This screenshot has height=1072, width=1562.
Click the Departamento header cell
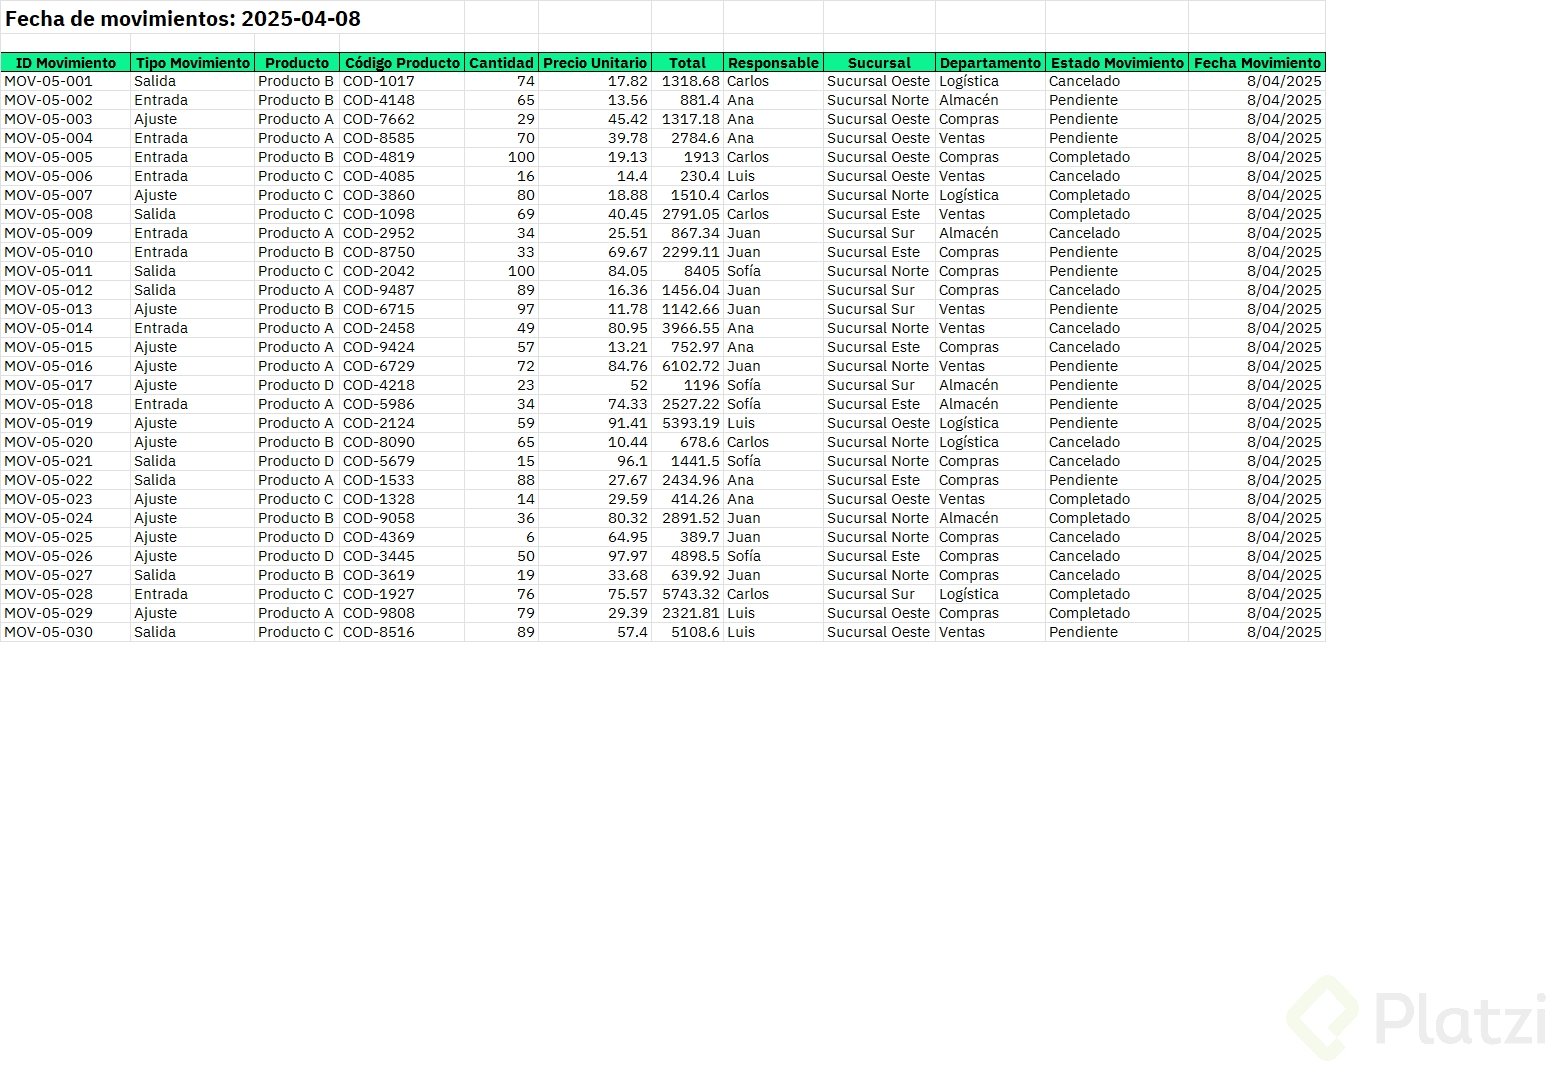click(990, 62)
